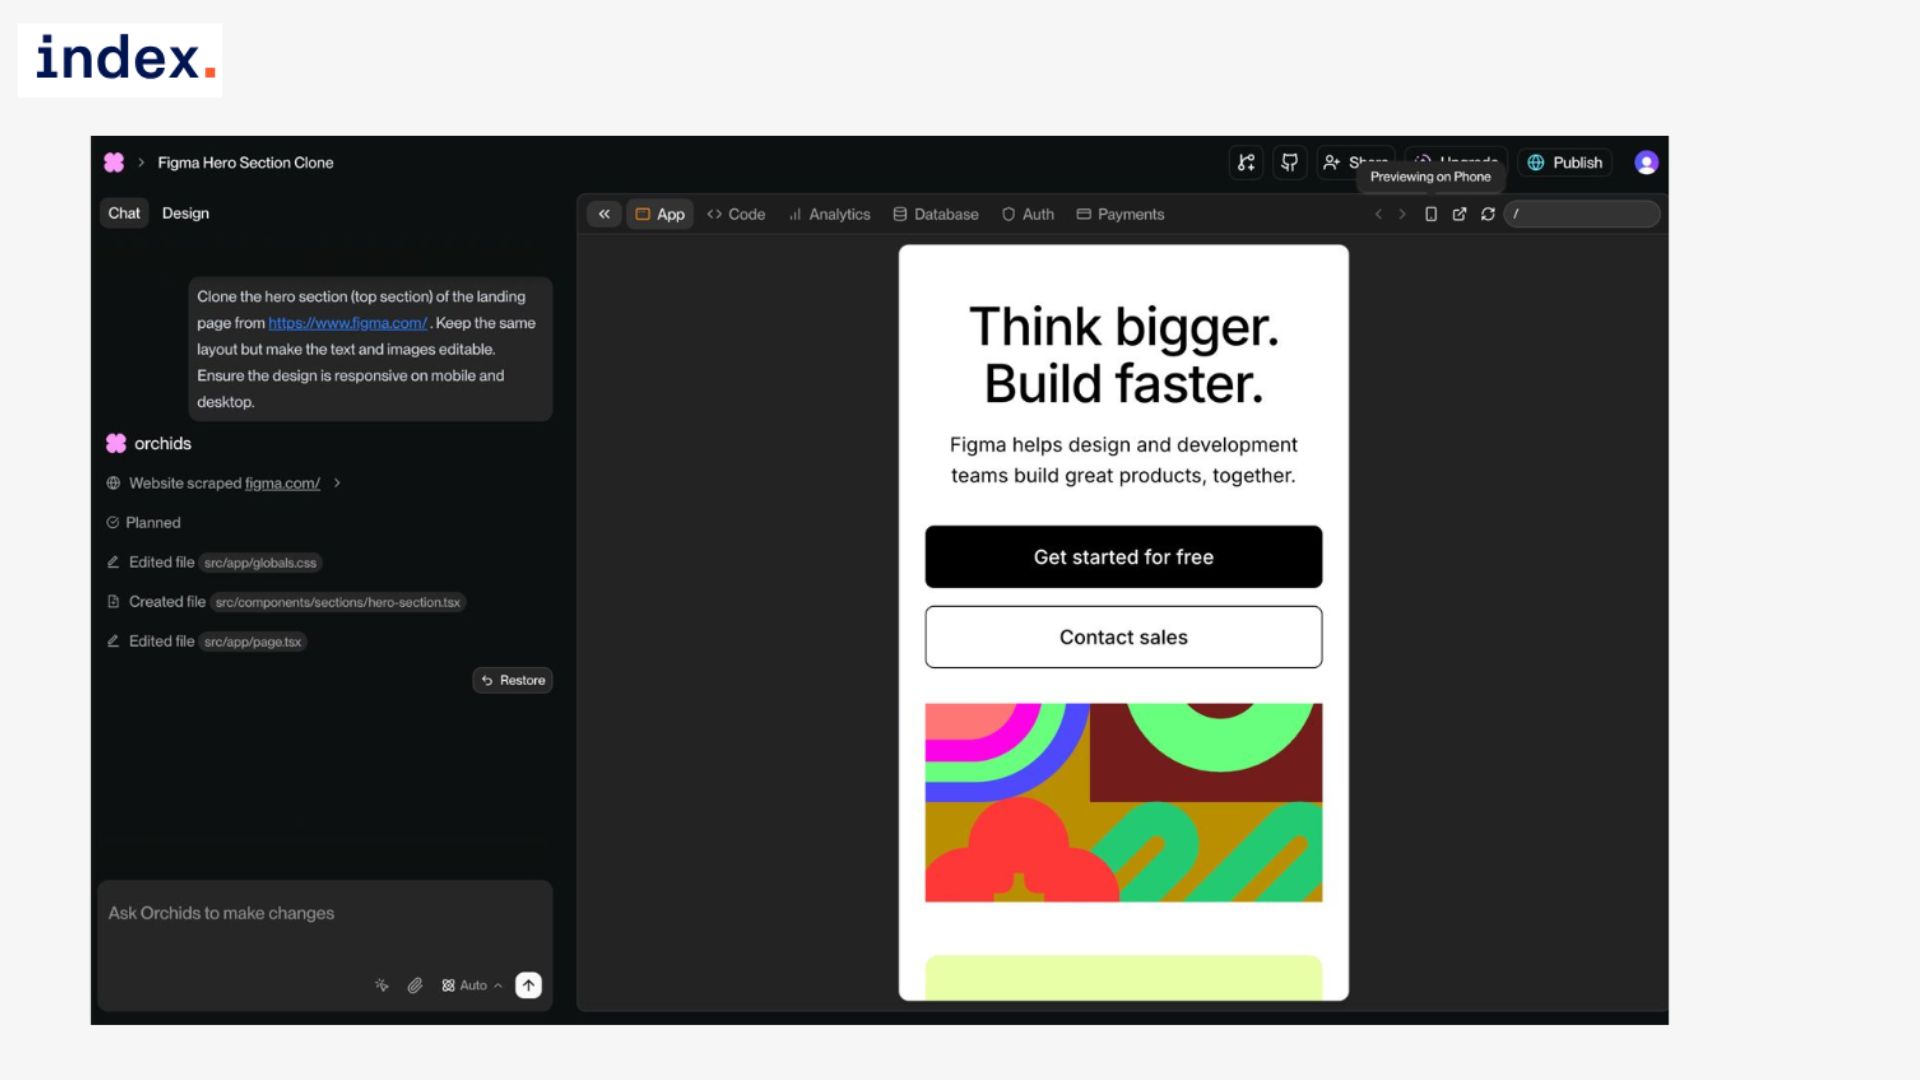Open the user avatar menu

[1646, 162]
